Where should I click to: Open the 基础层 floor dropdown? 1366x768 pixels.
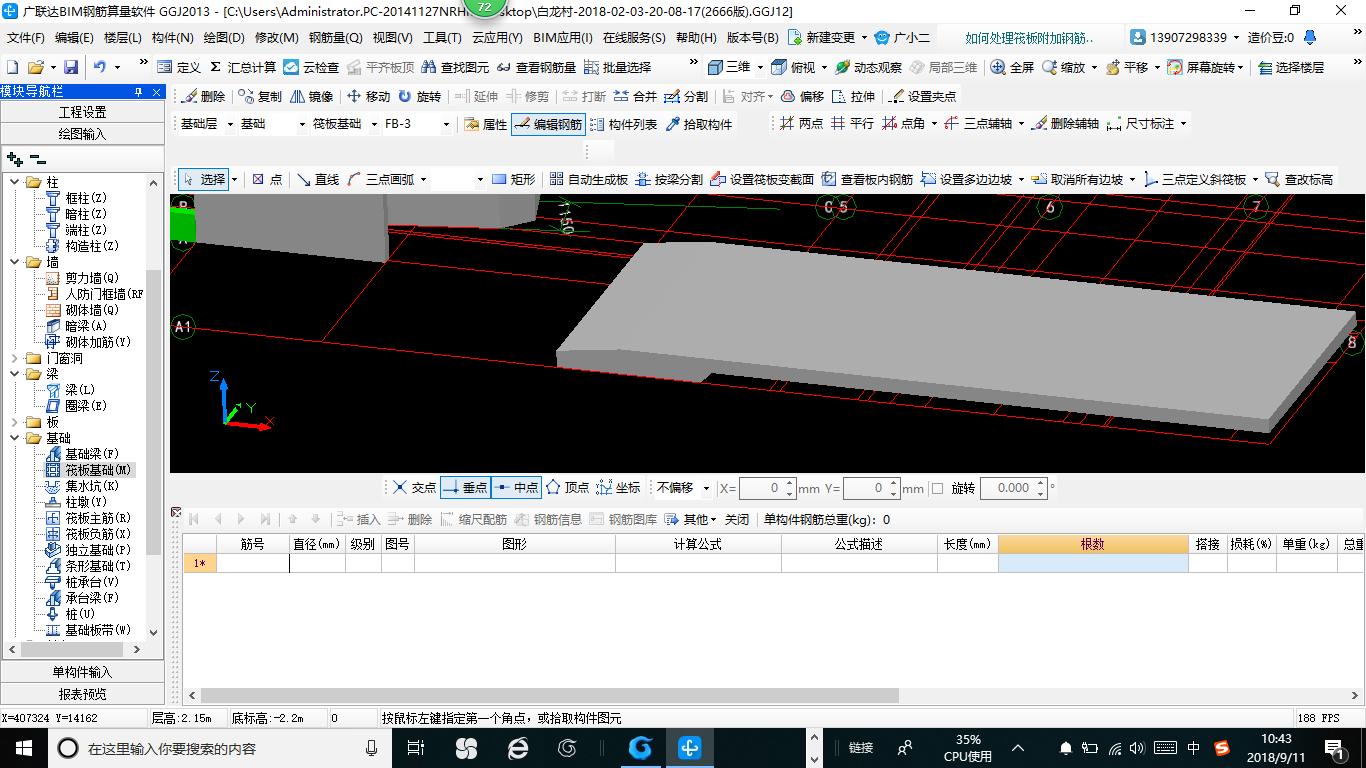[231, 124]
